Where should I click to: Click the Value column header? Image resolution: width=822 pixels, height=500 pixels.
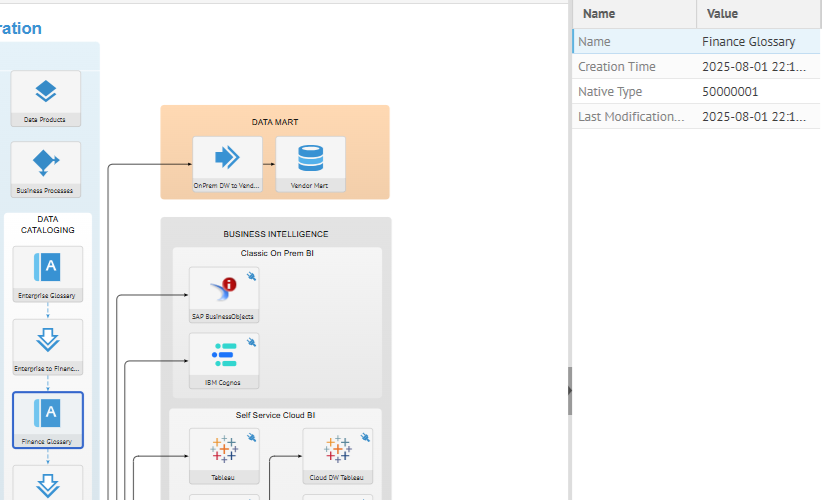[x=758, y=14]
